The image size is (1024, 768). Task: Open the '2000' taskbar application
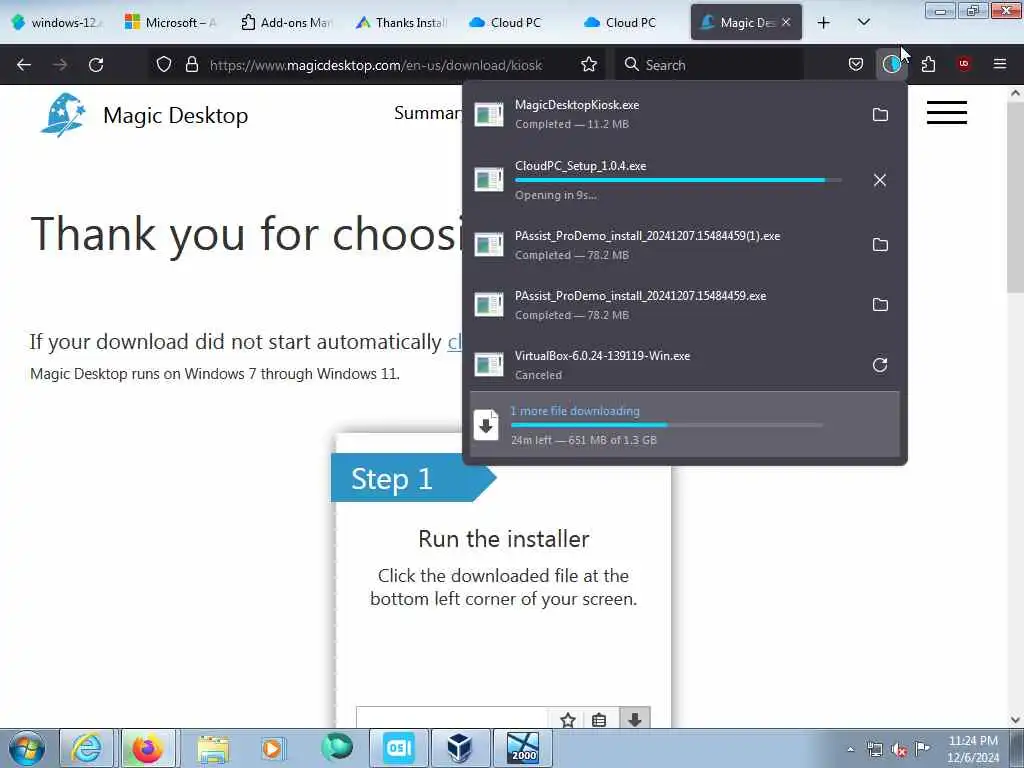522,748
